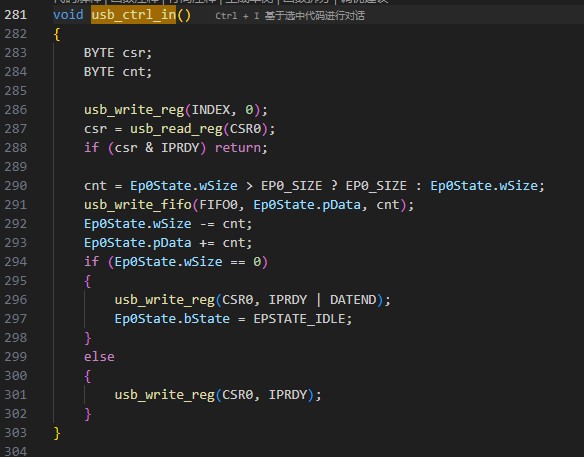Click usb_write_fifo call on line 291
The image size is (584, 457).
tap(137, 205)
